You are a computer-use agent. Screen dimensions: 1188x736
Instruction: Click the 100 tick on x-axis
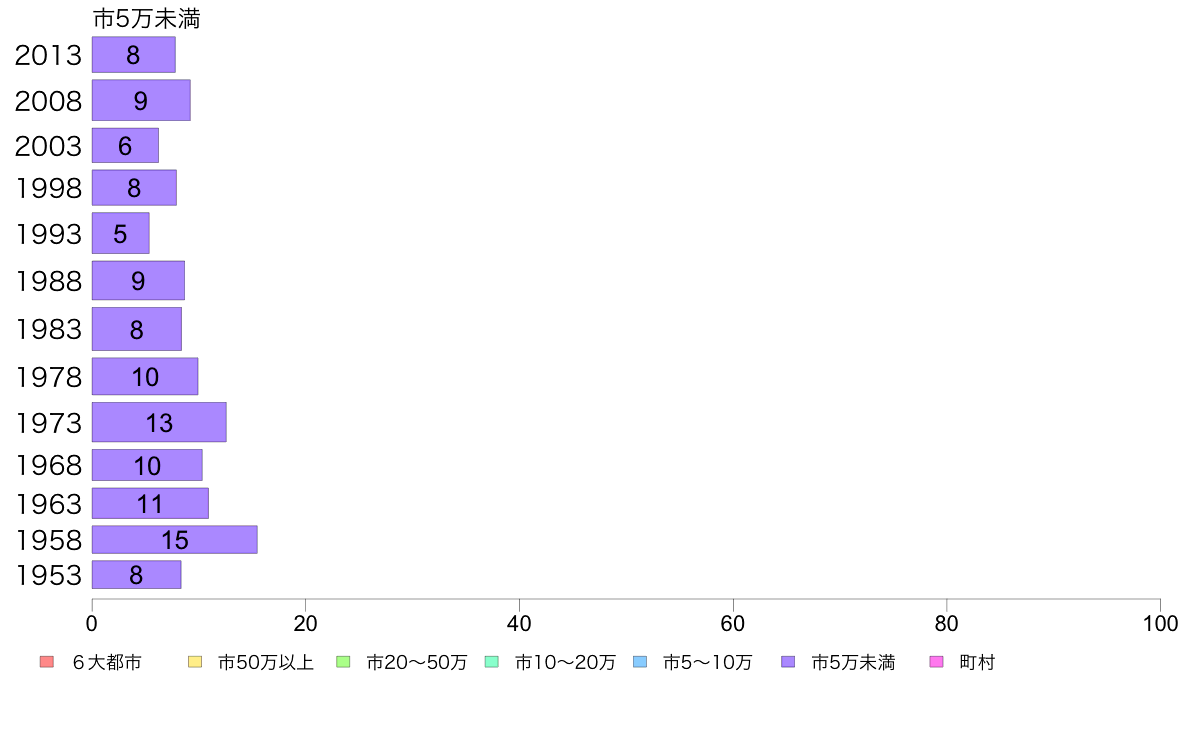[x=1160, y=624]
